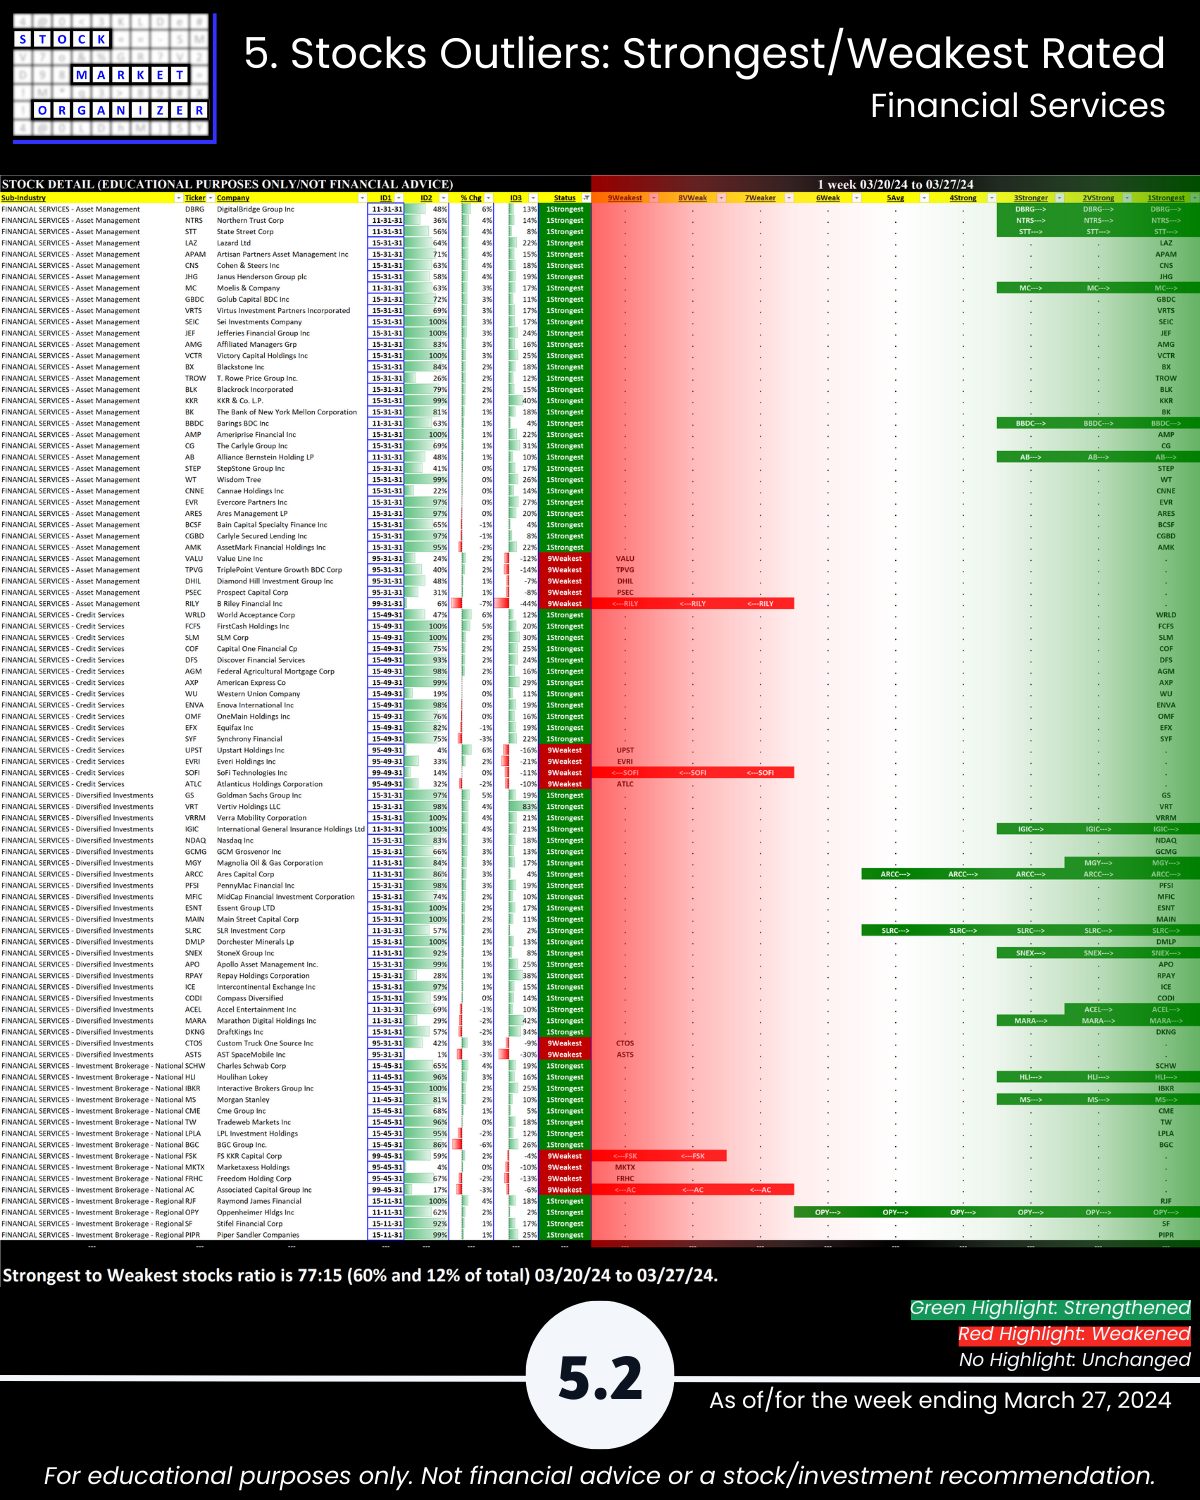Viewport: 1200px width, 1500px height.
Task: Click the Stock Market Organizer logo
Action: (x=113, y=77)
